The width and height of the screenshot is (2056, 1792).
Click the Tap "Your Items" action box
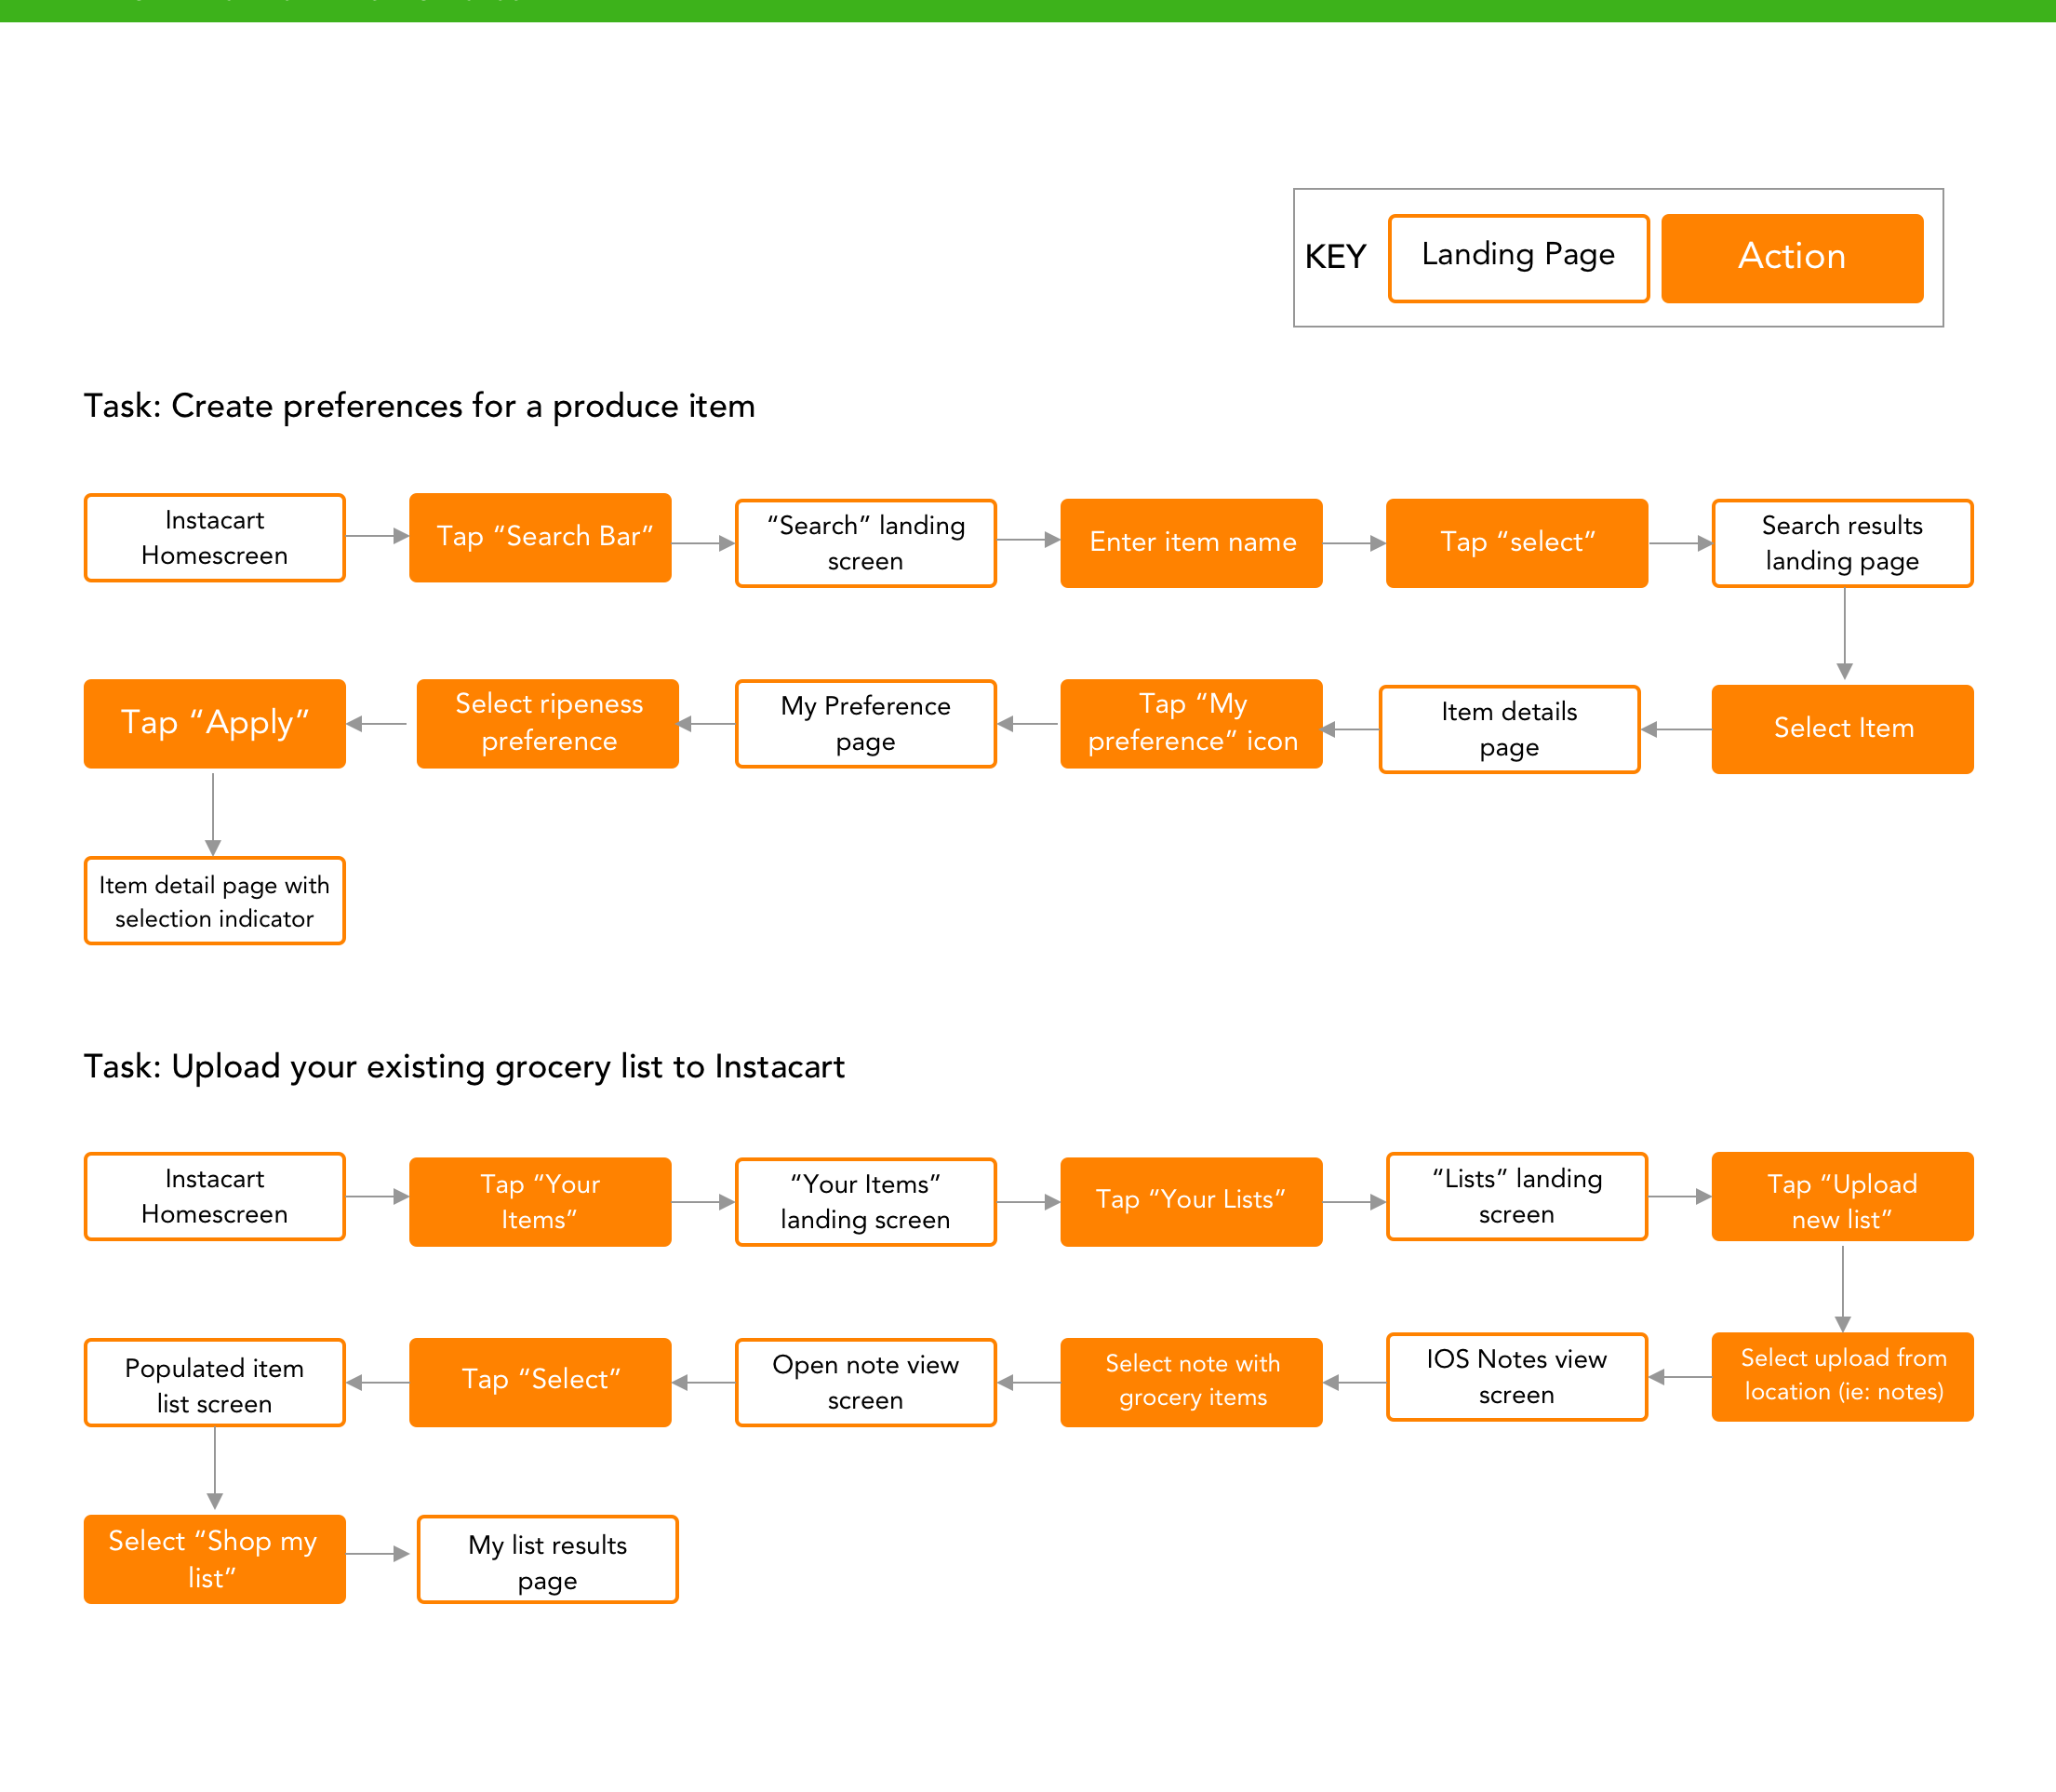pos(540,1202)
